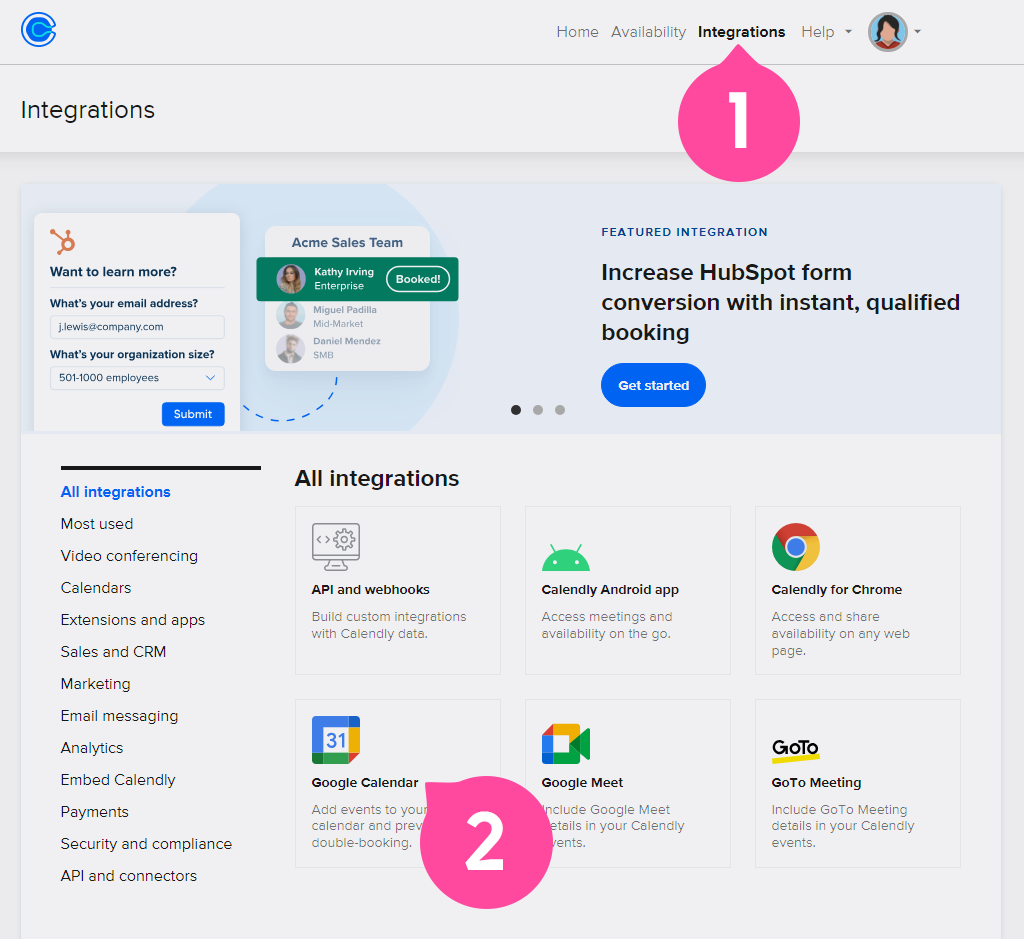Select the second carousel dot
The width and height of the screenshot is (1024, 939).
coord(537,410)
